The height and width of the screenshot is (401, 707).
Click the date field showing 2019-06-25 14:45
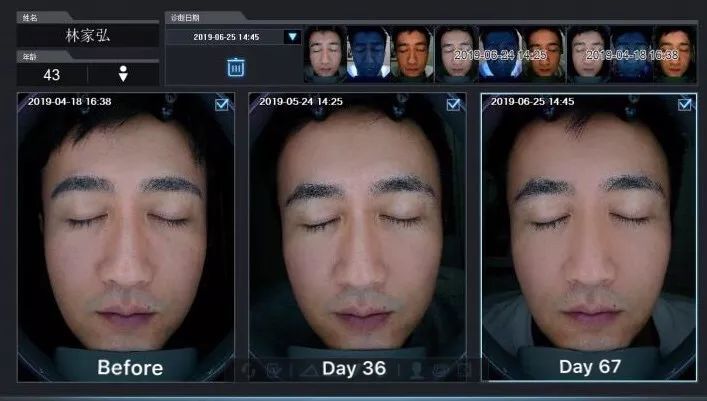click(x=226, y=37)
